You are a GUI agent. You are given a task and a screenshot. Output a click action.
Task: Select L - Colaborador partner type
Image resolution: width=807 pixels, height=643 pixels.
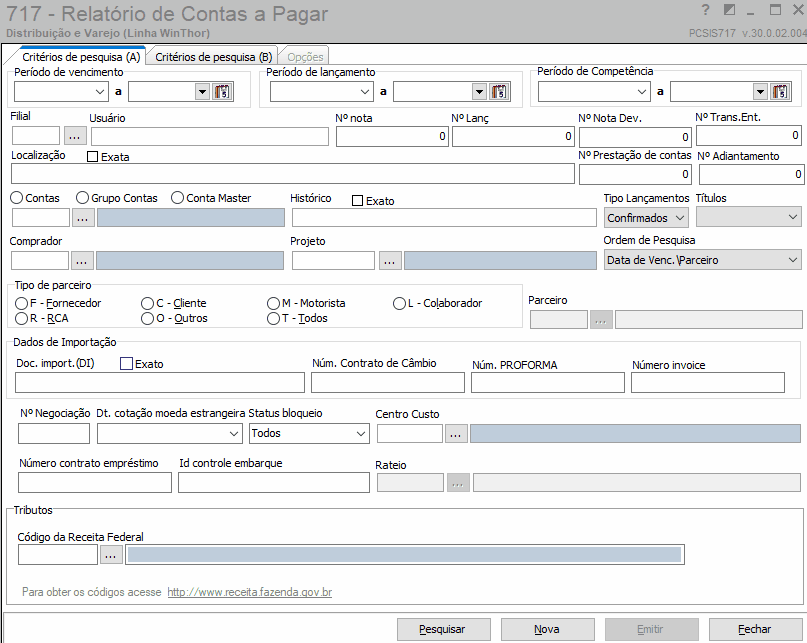click(399, 303)
